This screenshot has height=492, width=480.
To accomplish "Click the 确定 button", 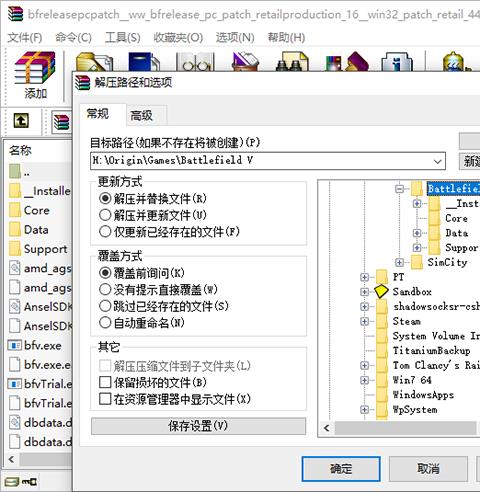I will (341, 469).
